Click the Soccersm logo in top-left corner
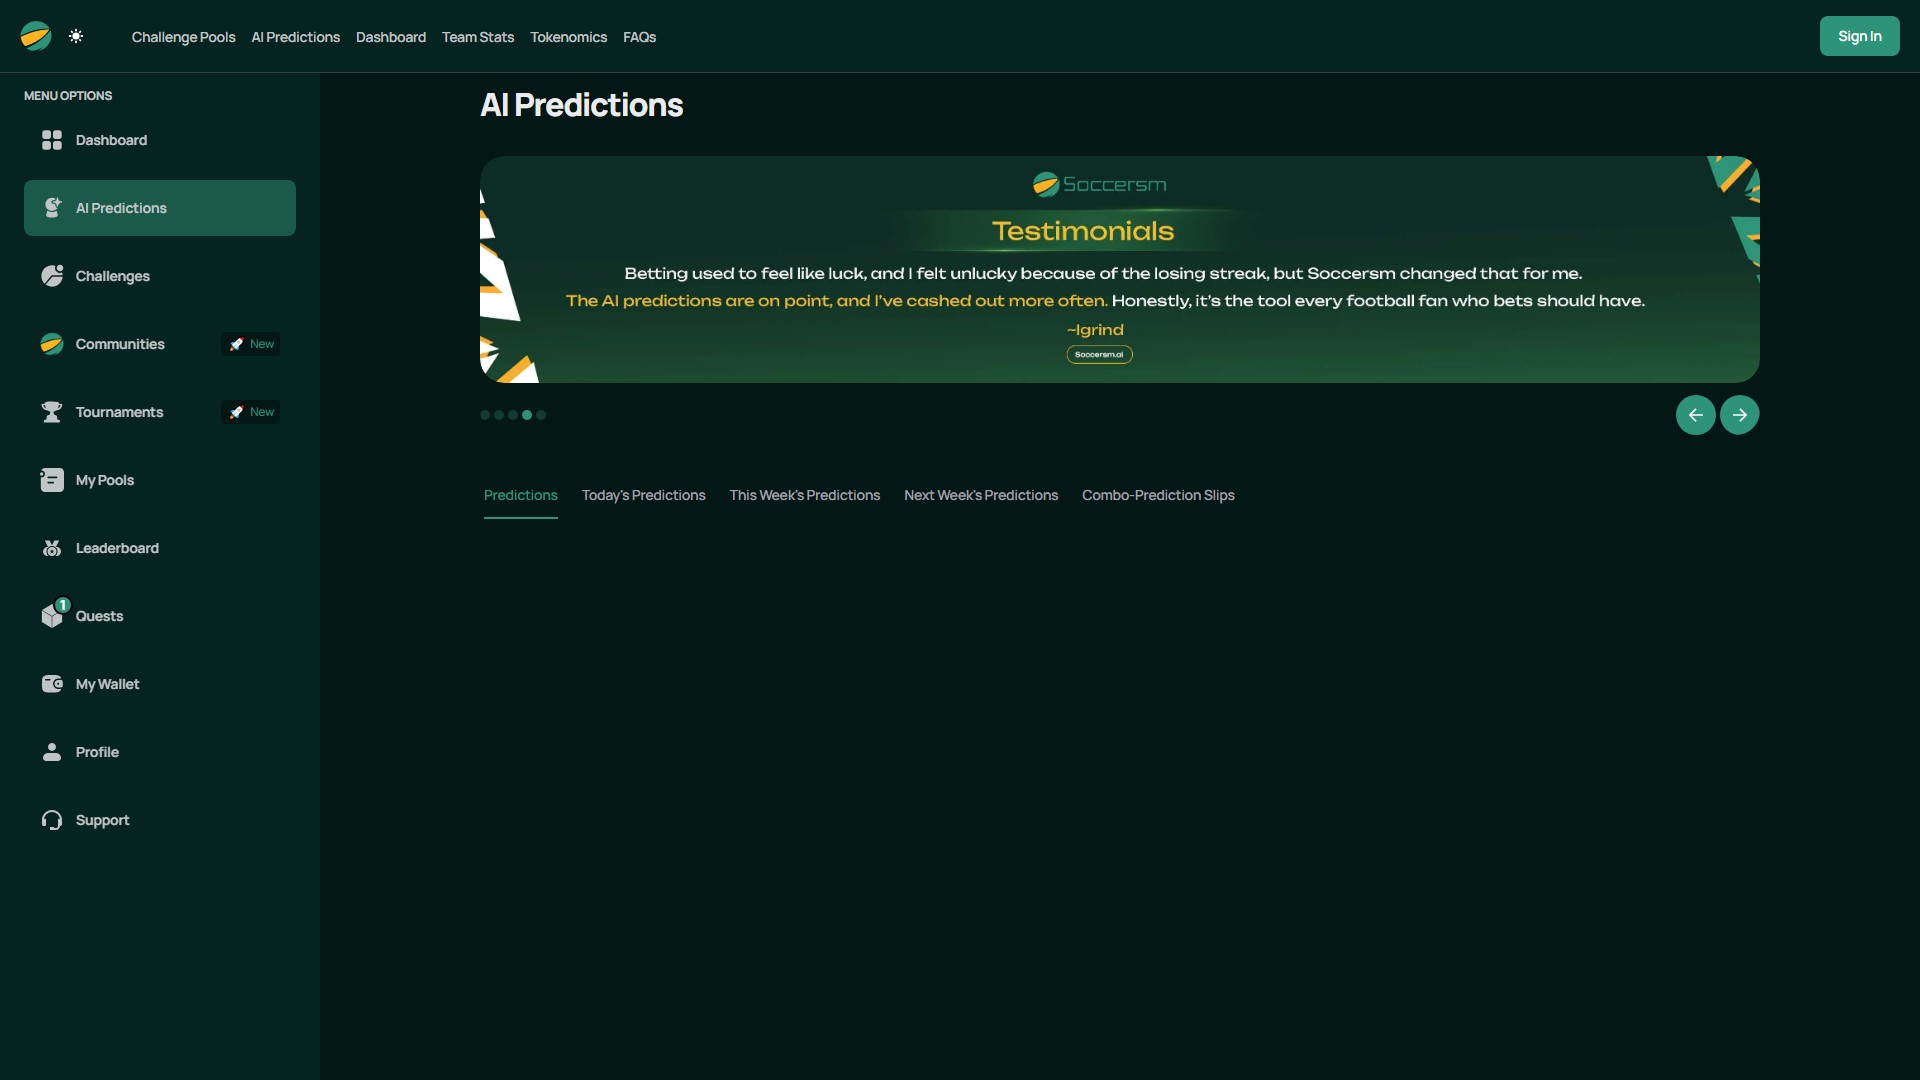1920x1080 pixels. (33, 36)
